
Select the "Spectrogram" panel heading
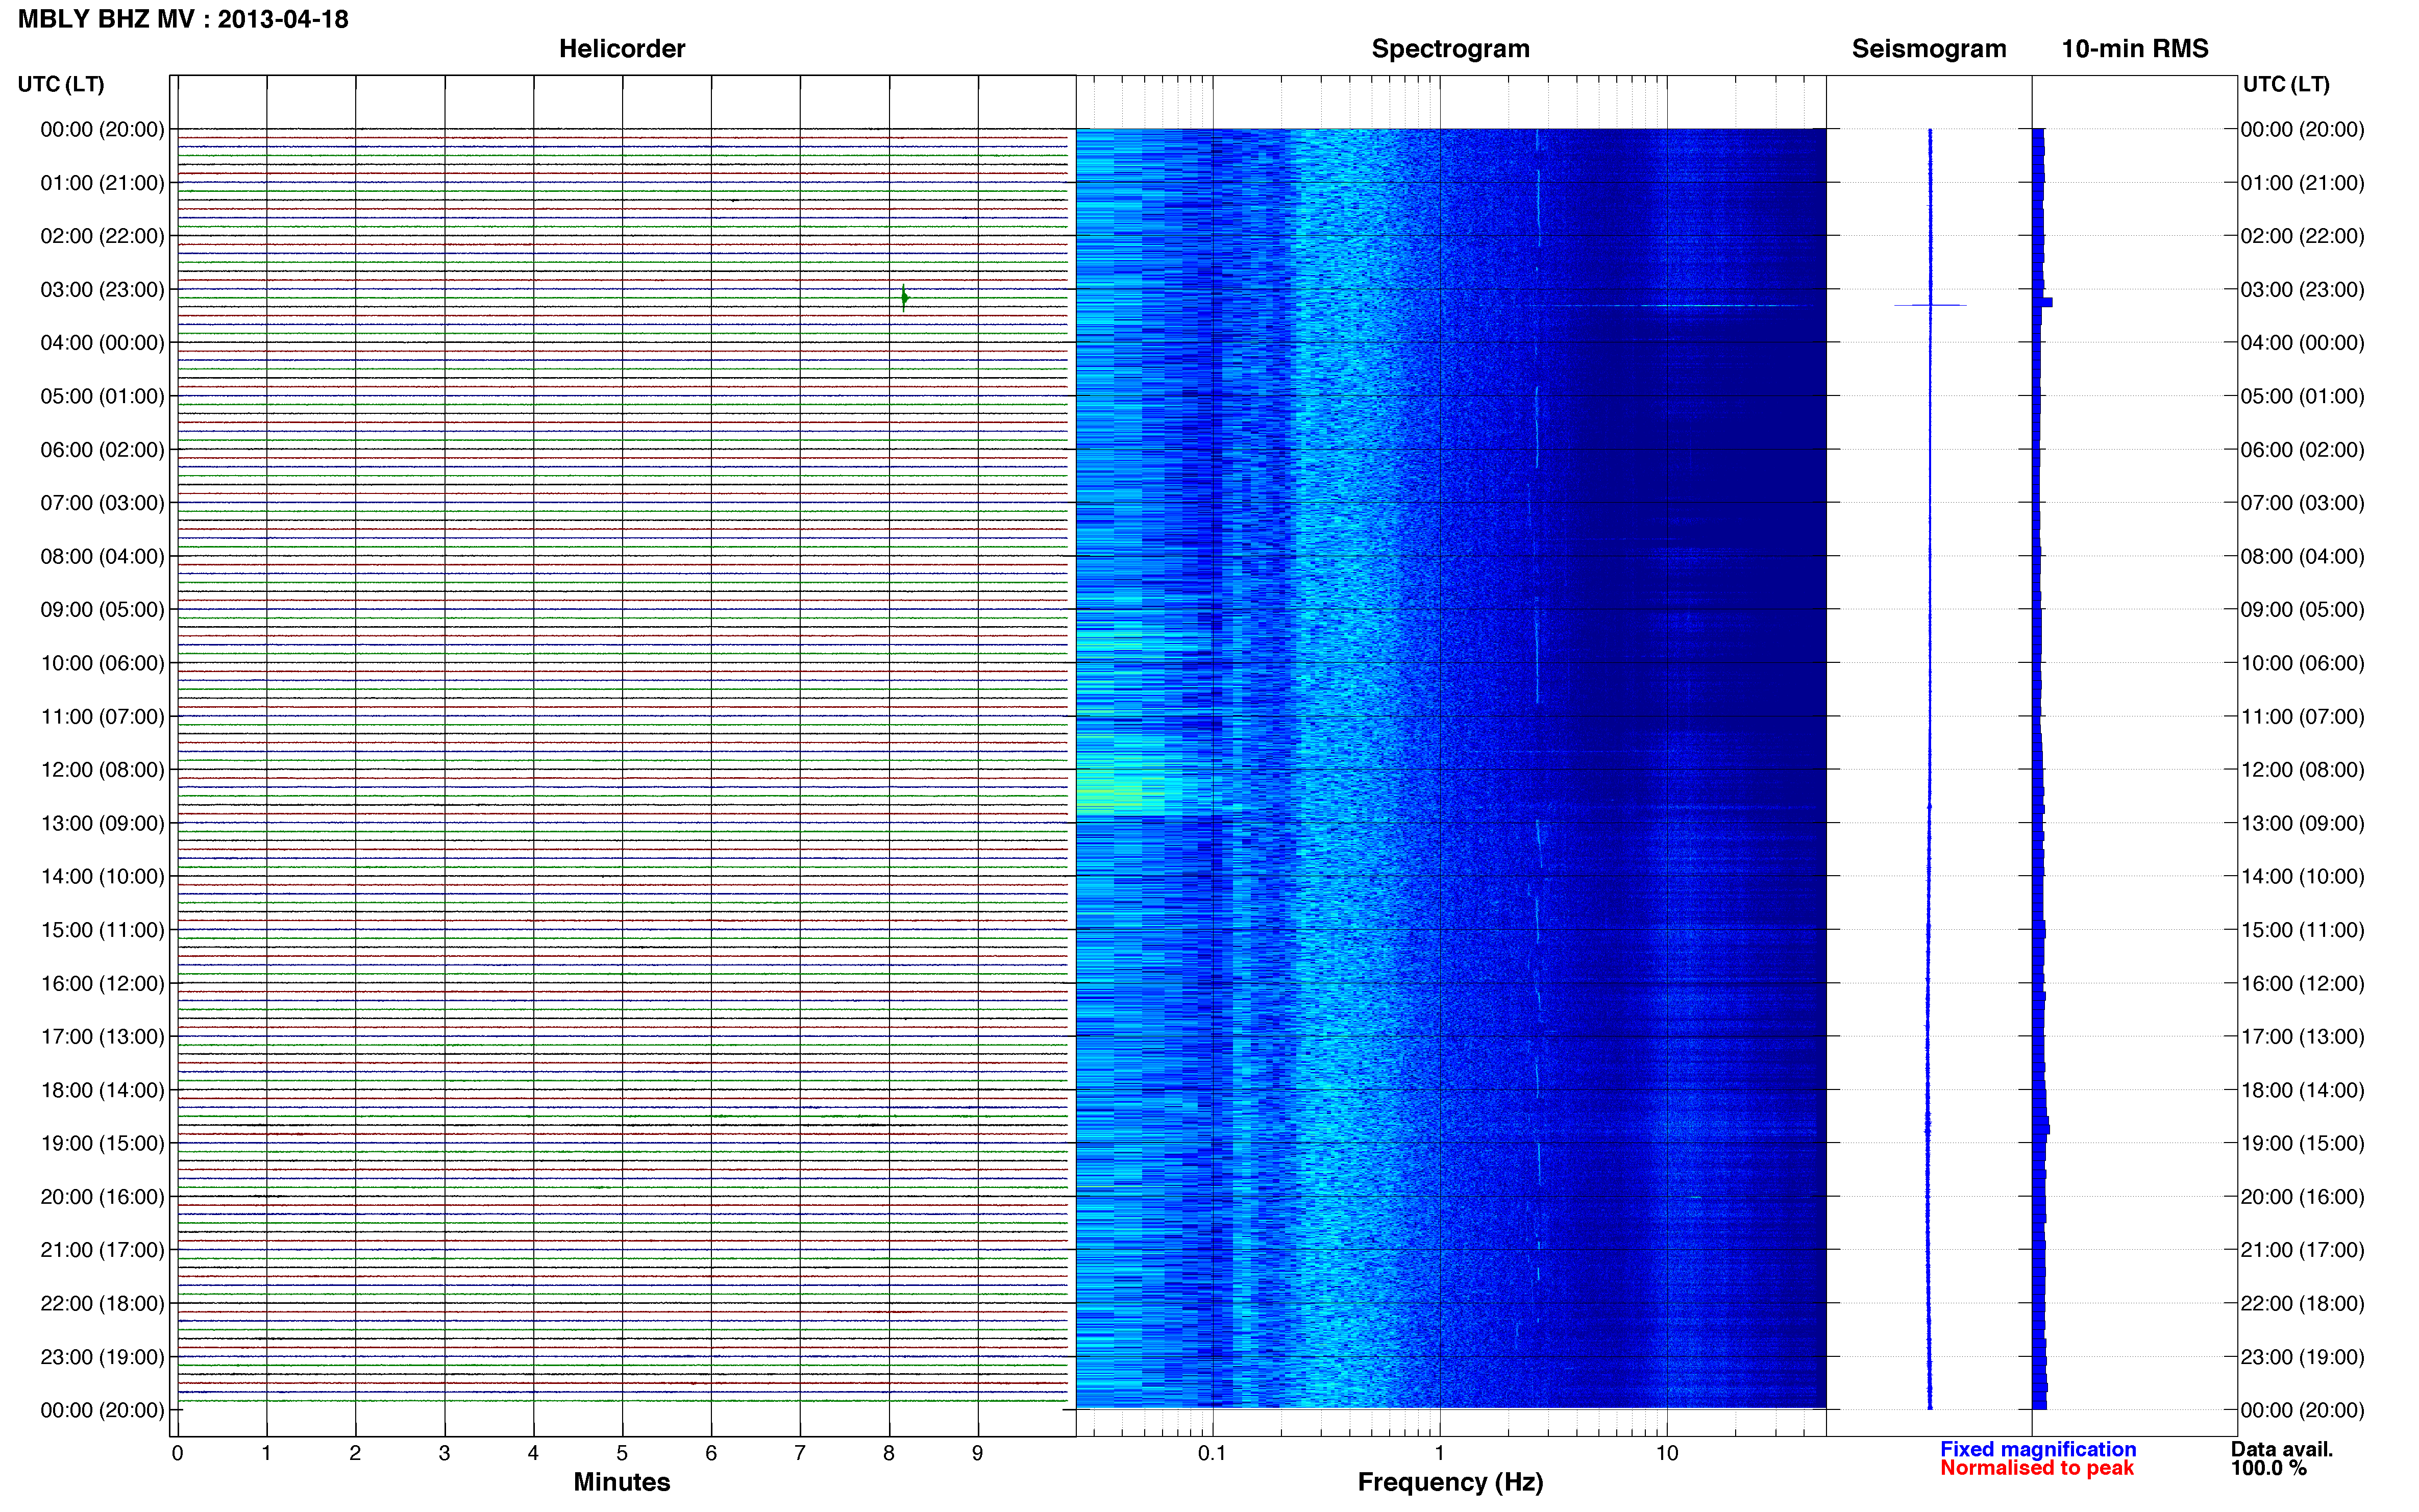pyautogui.click(x=1450, y=48)
